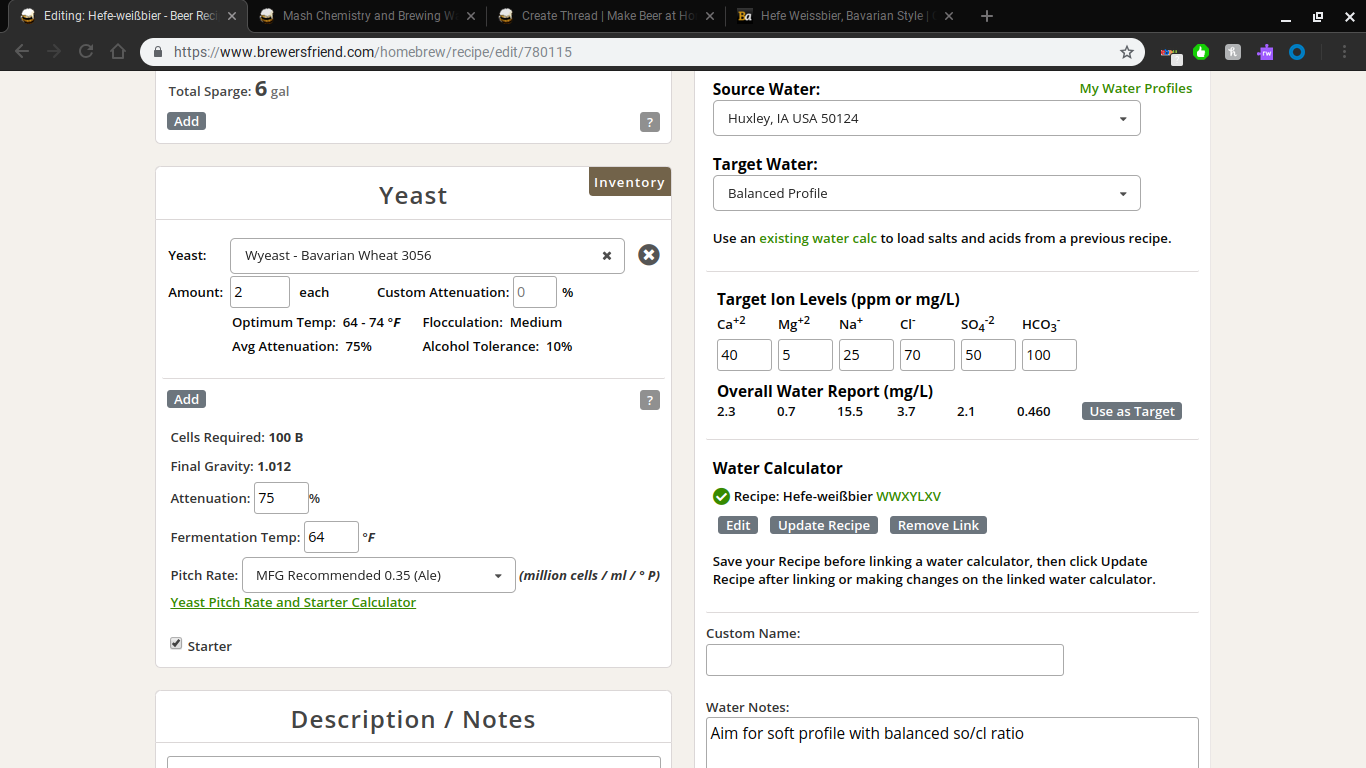Click the Na+ target ion field
This screenshot has height=768, width=1366.
[866, 355]
